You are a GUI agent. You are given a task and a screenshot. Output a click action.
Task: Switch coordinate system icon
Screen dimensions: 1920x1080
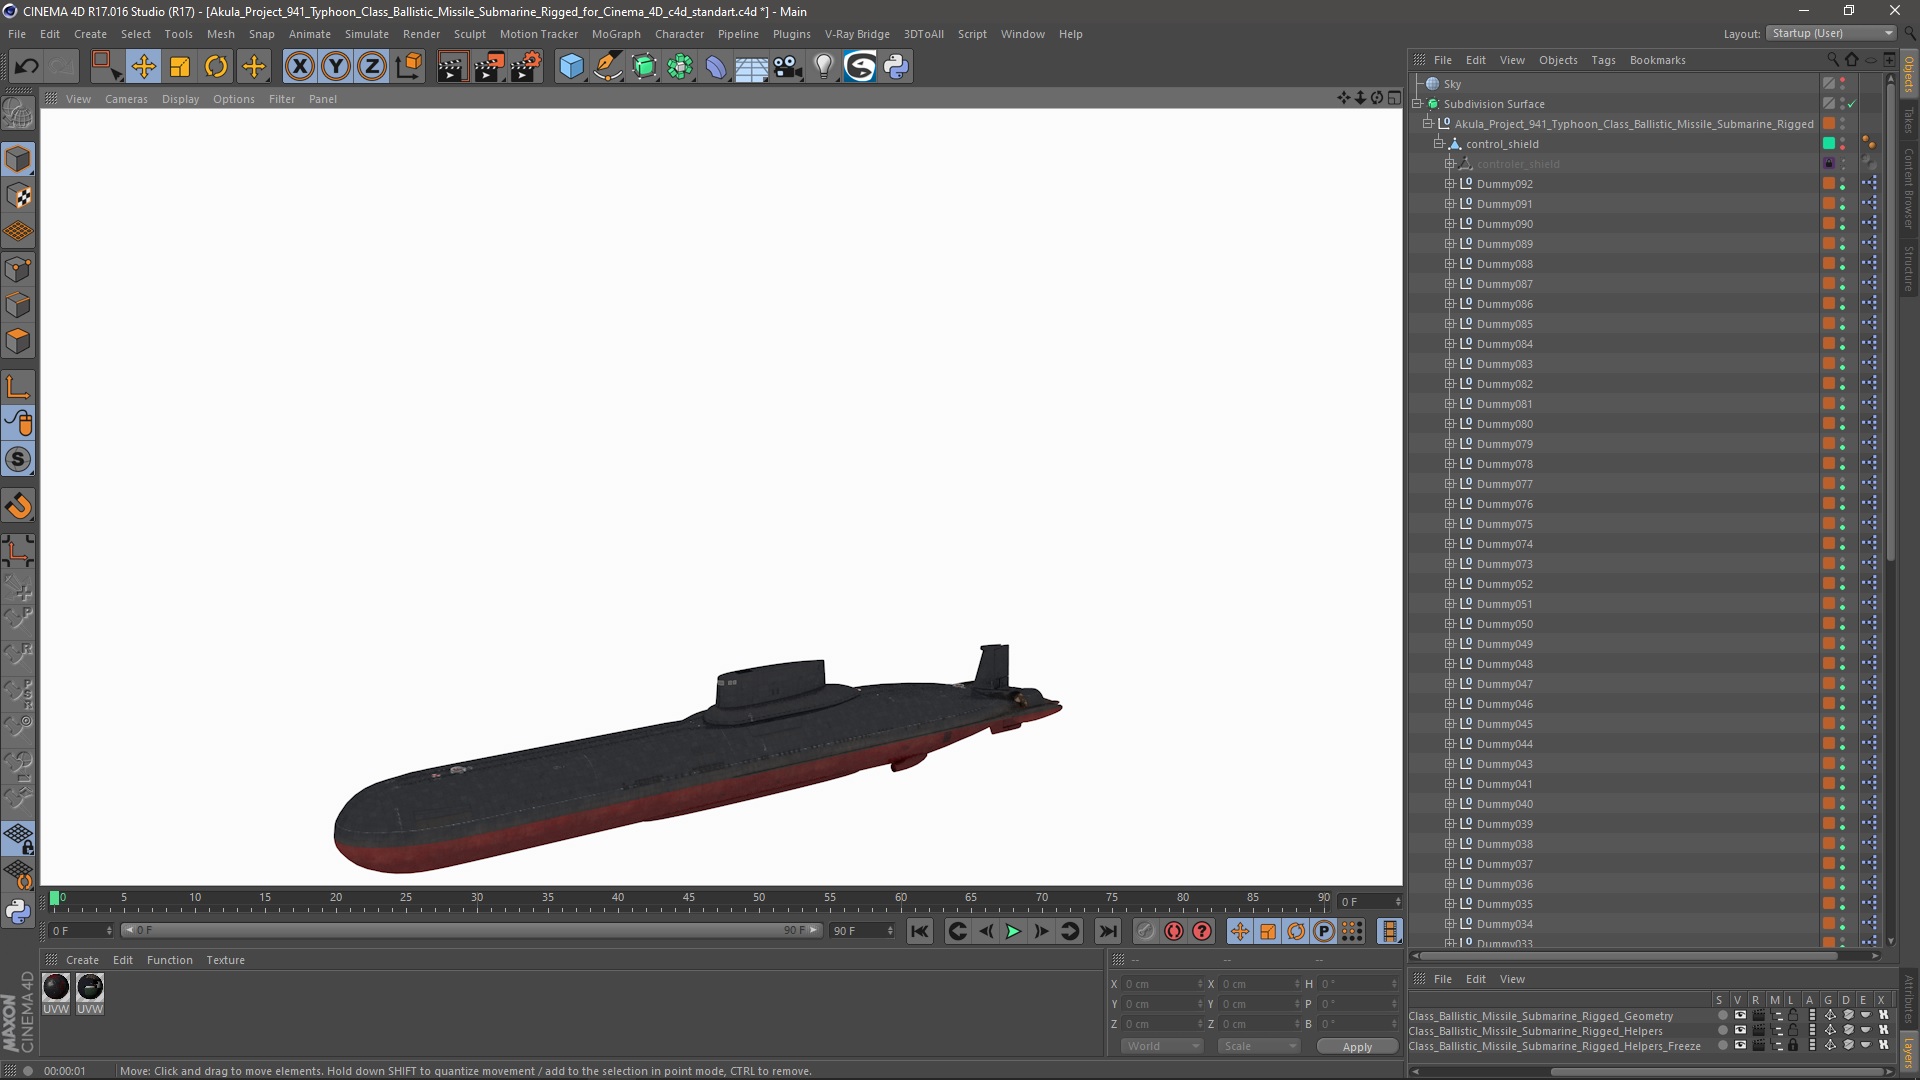coord(408,67)
